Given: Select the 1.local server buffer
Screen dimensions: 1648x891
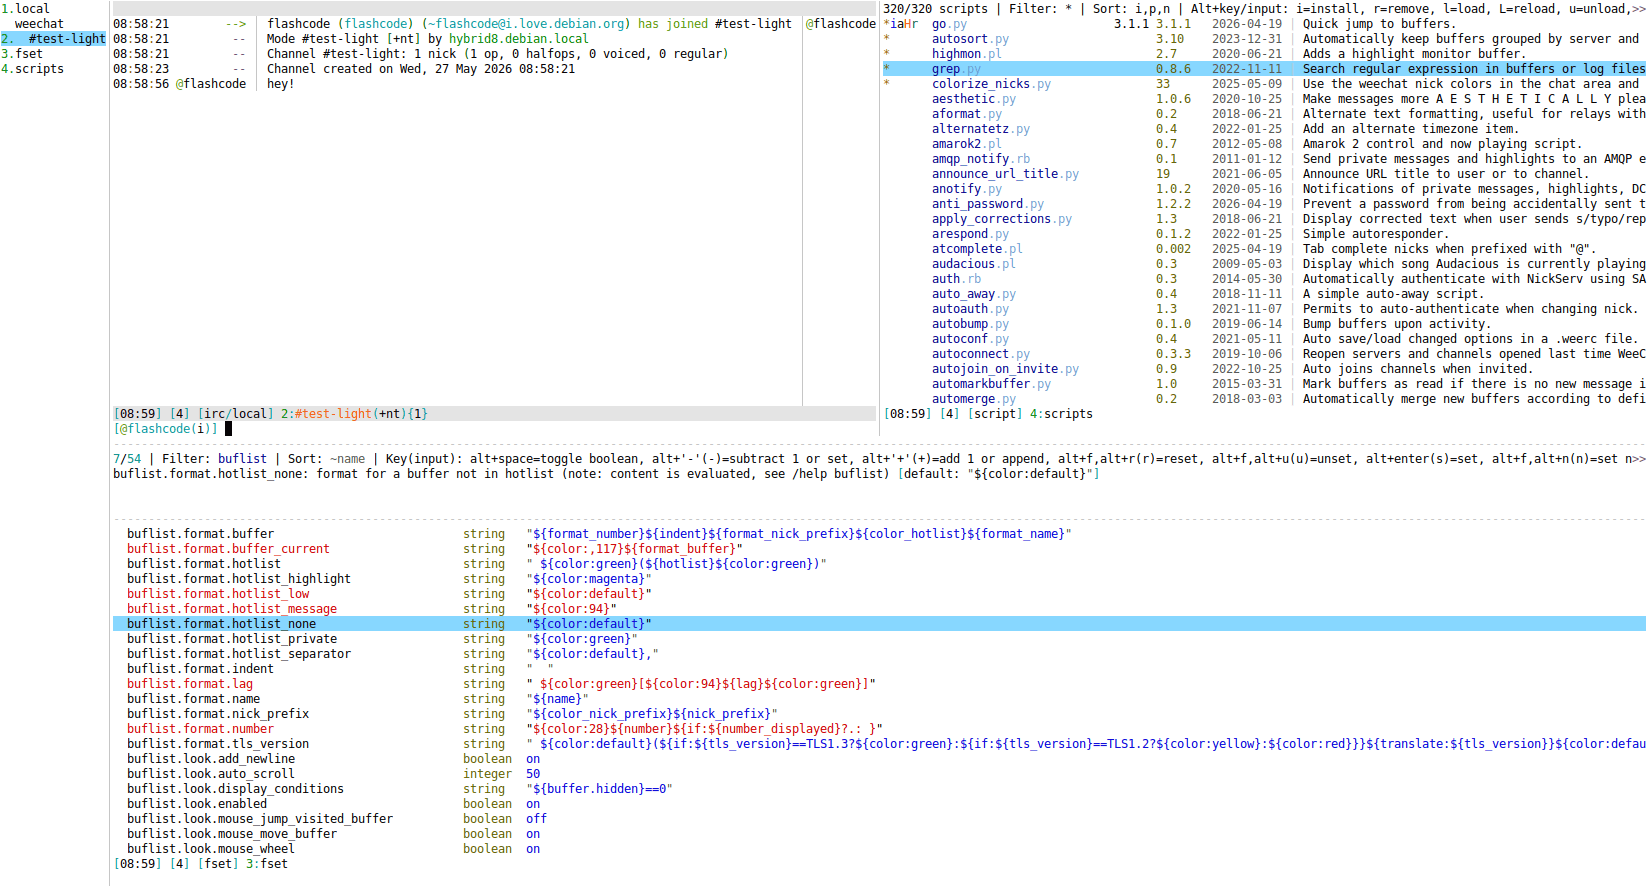Looking at the screenshot, I should point(25,9).
